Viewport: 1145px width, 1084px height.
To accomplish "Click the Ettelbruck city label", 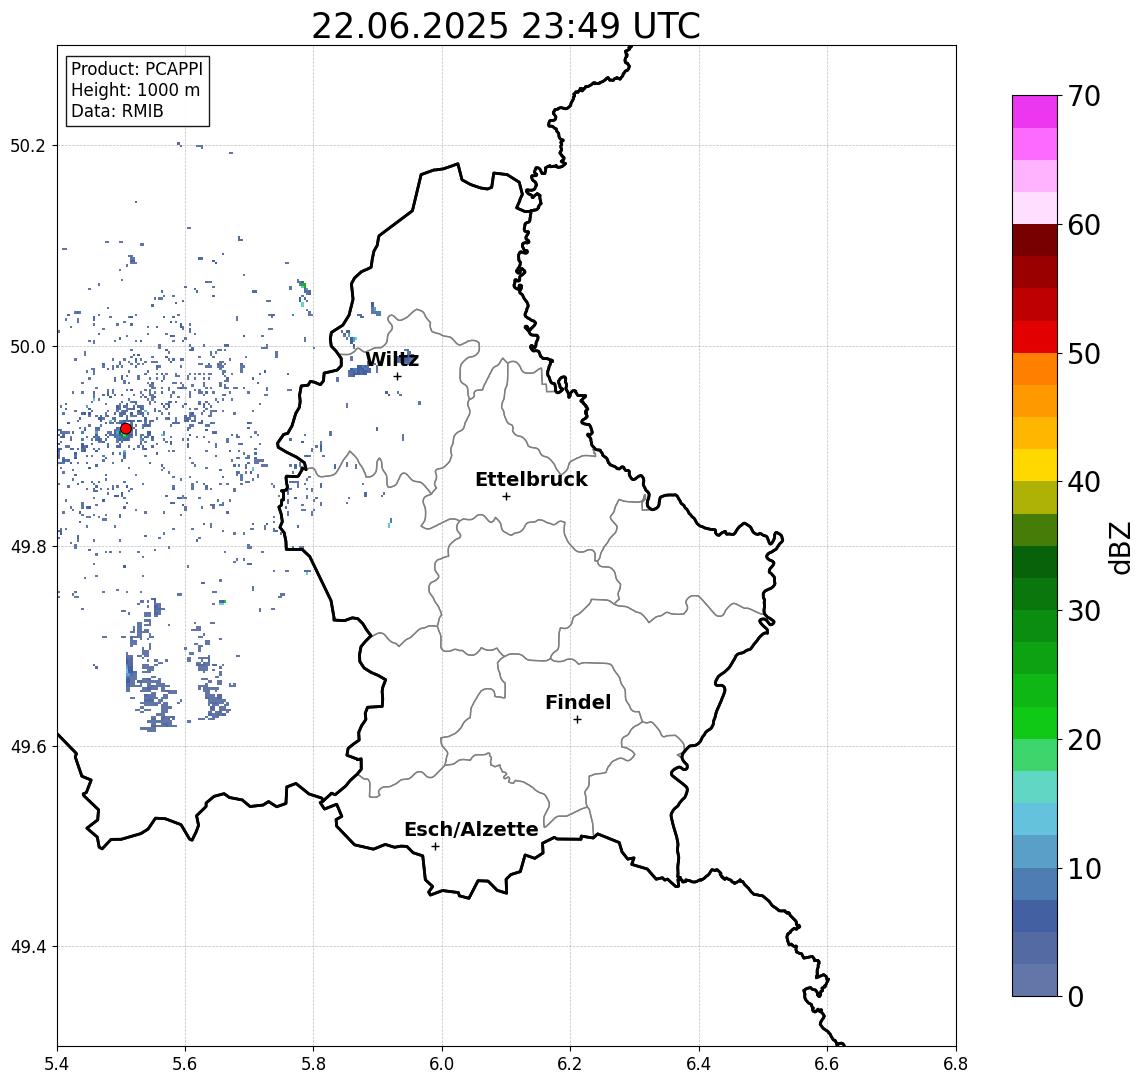I will tap(531, 480).
